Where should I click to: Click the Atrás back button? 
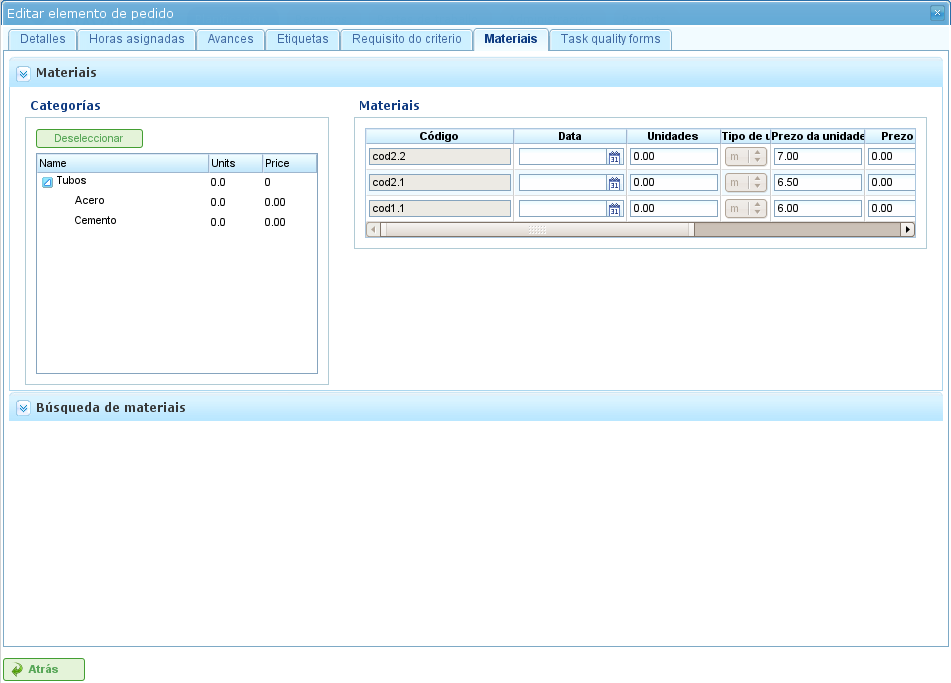click(44, 670)
